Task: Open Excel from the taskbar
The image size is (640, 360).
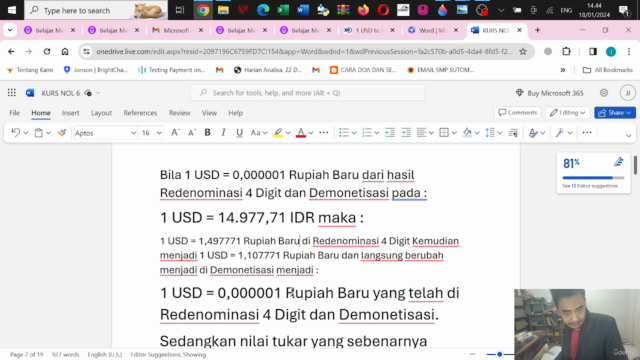Action: point(283,10)
